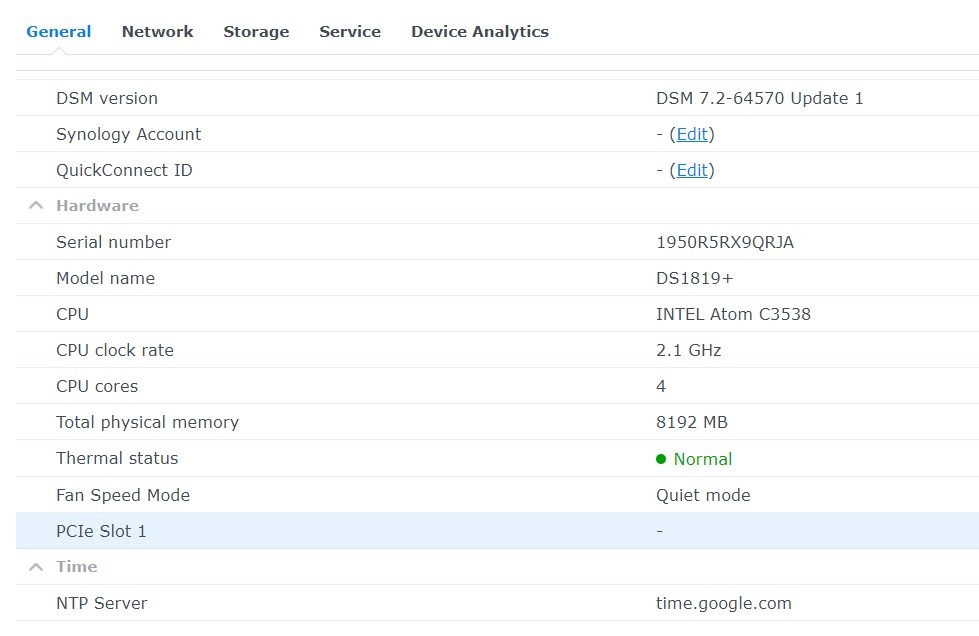Viewport: 979px width, 636px height.
Task: Select the DSM version label
Action: point(107,99)
